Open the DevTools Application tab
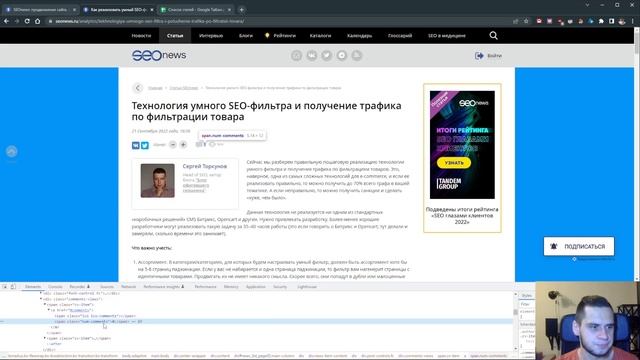The width and height of the screenshot is (640, 360). point(256,287)
